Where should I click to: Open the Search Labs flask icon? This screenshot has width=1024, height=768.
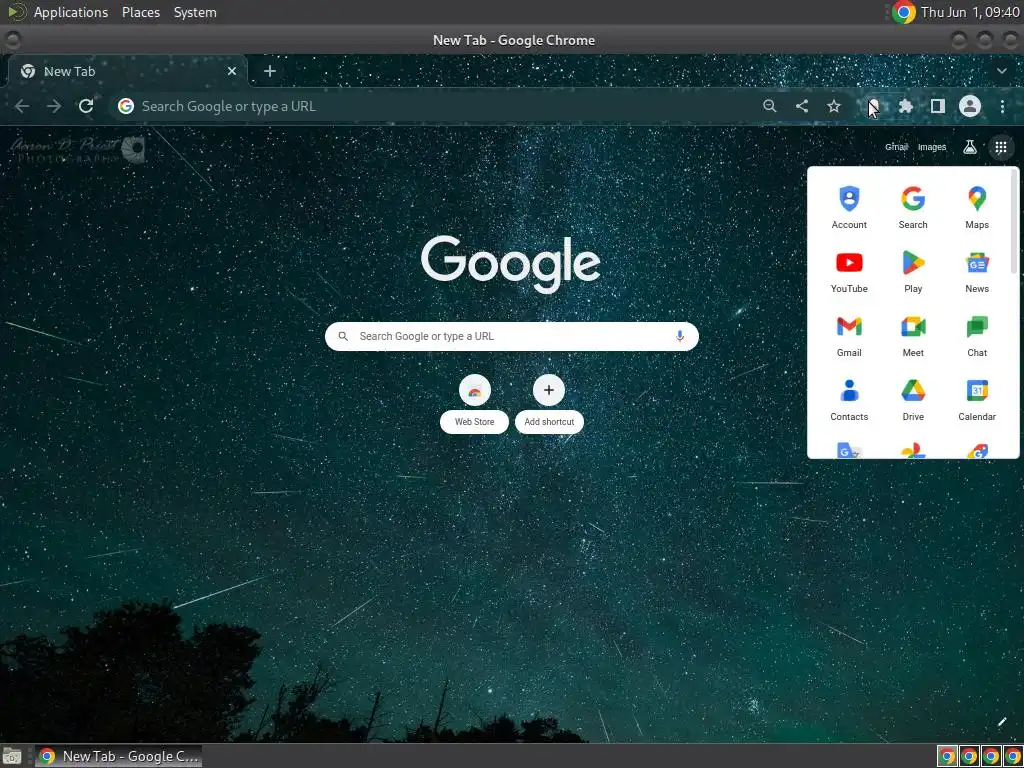tap(970, 147)
